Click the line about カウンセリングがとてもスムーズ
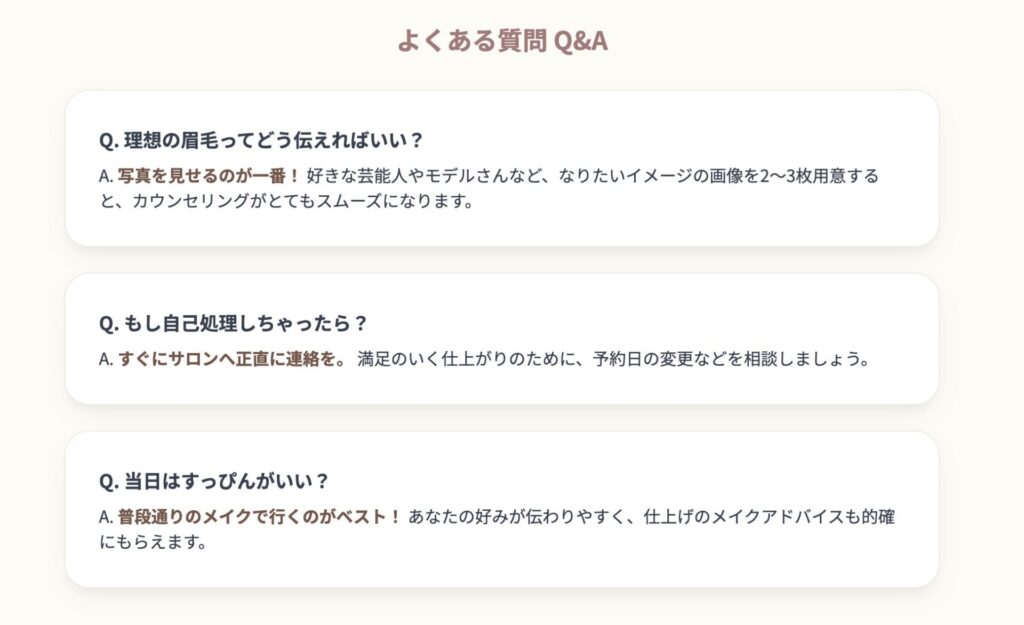Screen dimensions: 1024x625 287,201
